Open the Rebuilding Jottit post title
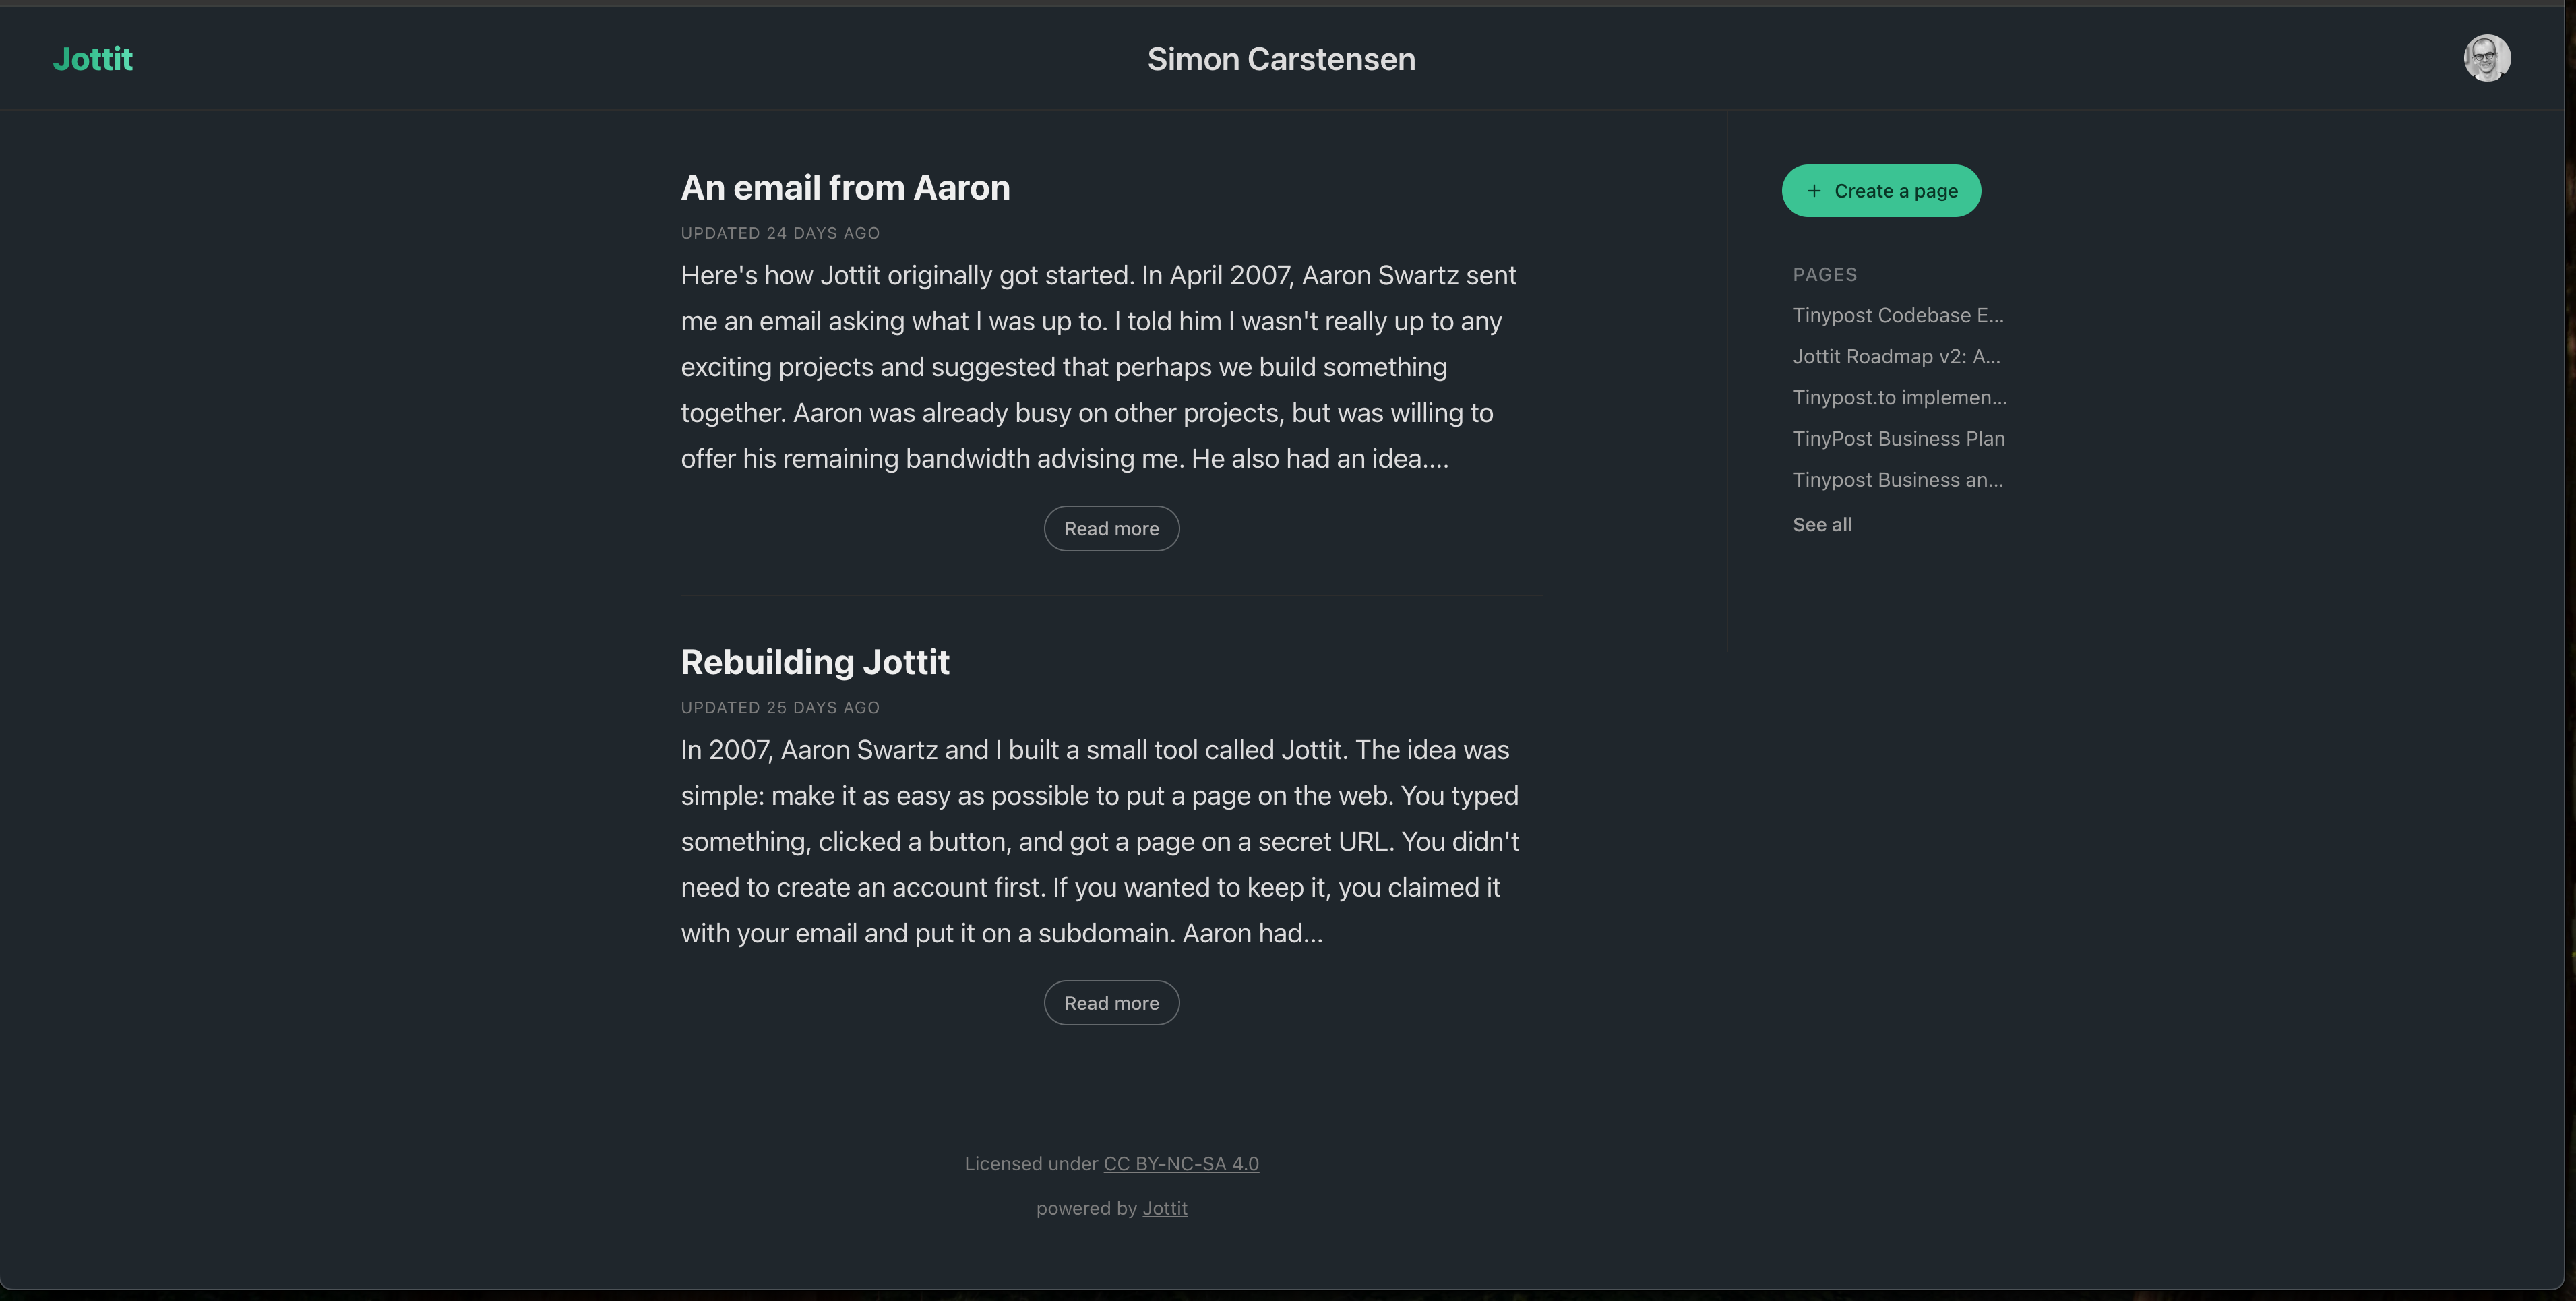The height and width of the screenshot is (1301, 2576). point(815,662)
